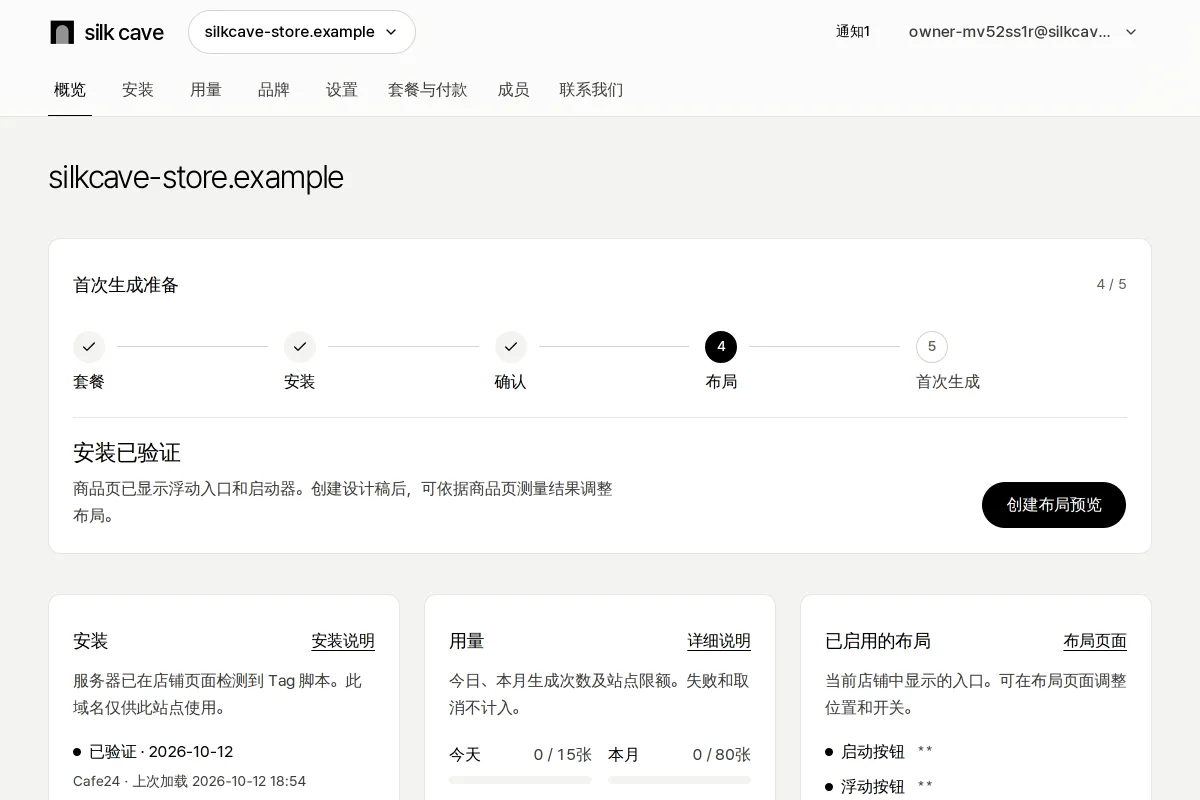Click the 4 / 5 progress counter
Image resolution: width=1200 pixels, height=800 pixels.
pyautogui.click(x=1111, y=285)
